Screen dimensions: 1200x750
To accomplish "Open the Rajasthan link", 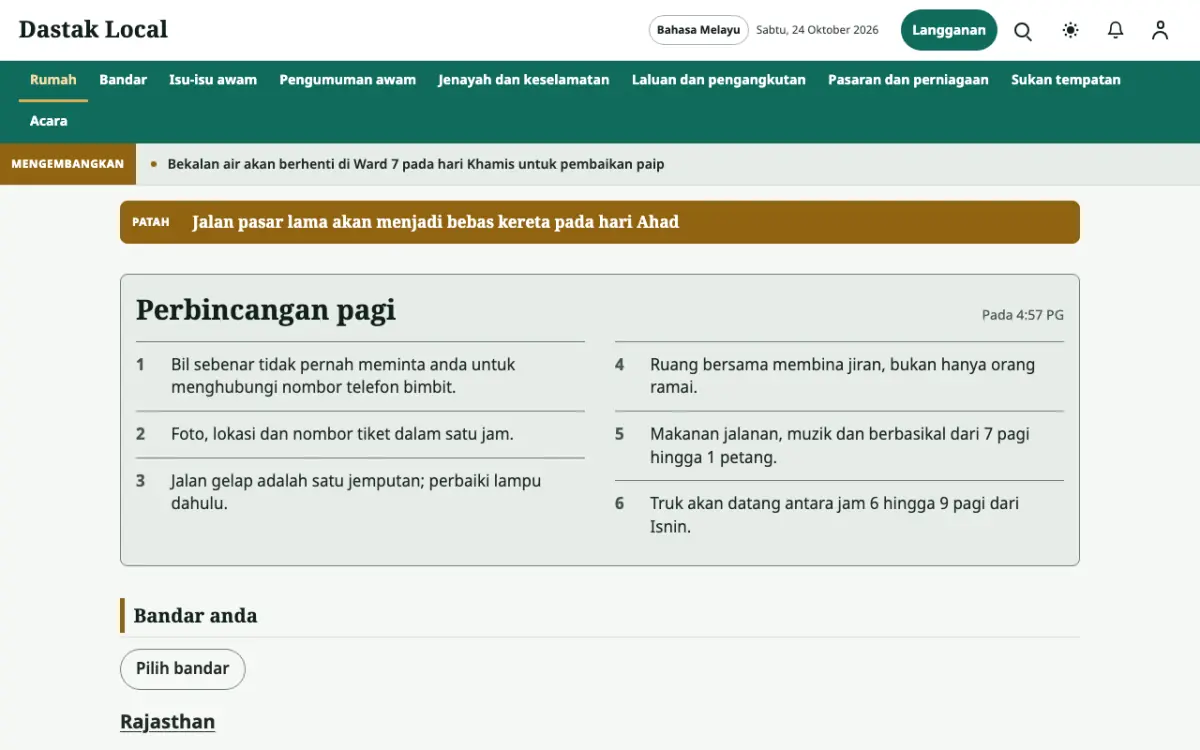I will (x=167, y=722).
